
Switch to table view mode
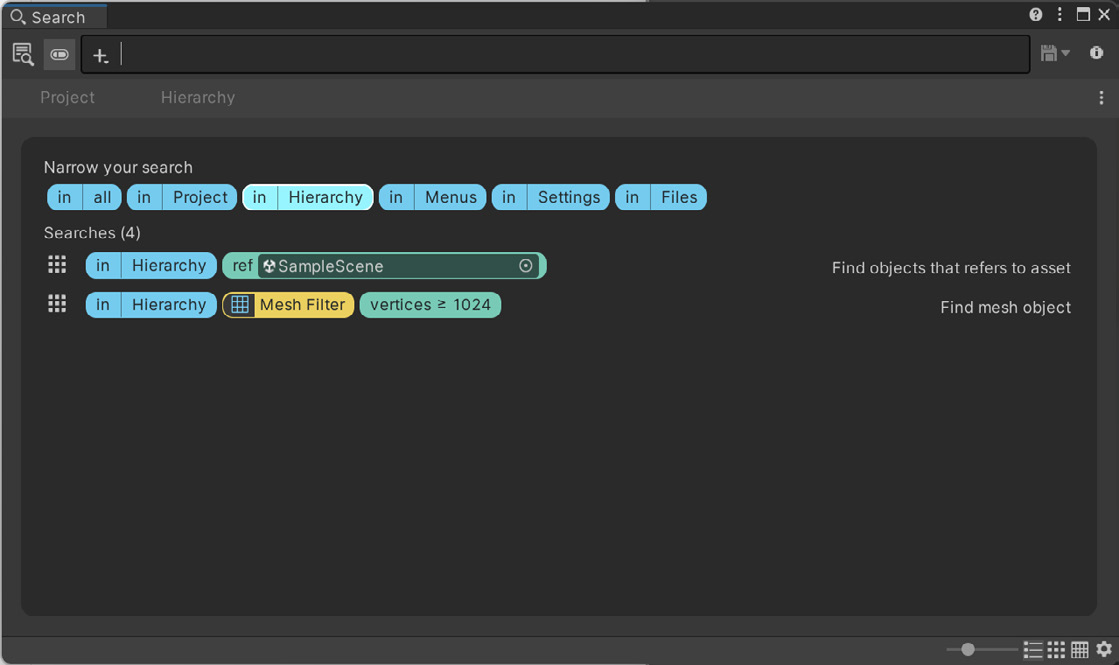(1080, 649)
